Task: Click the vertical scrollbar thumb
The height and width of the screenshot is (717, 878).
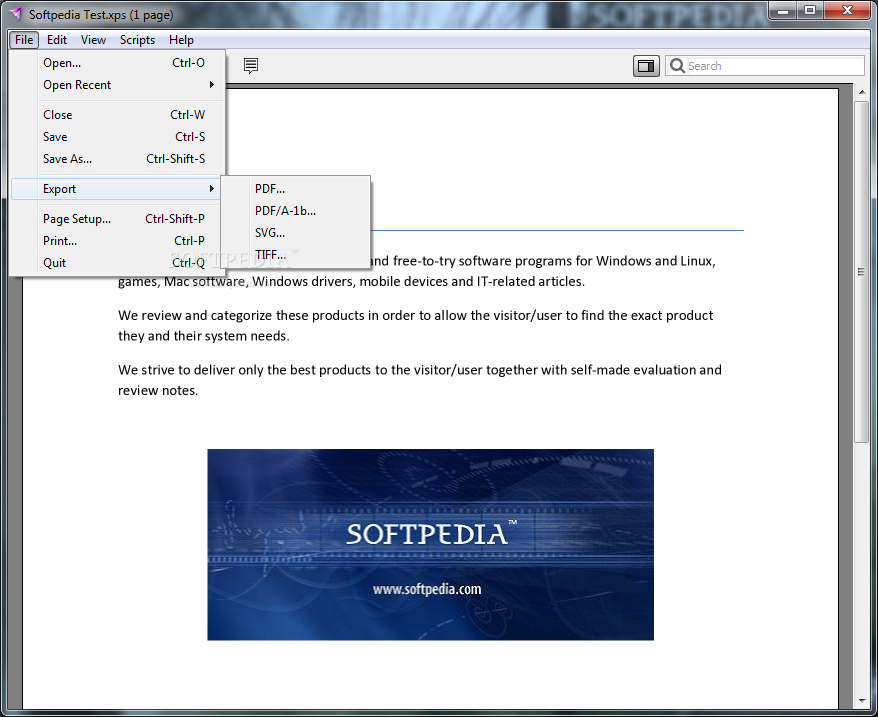Action: pos(861,272)
